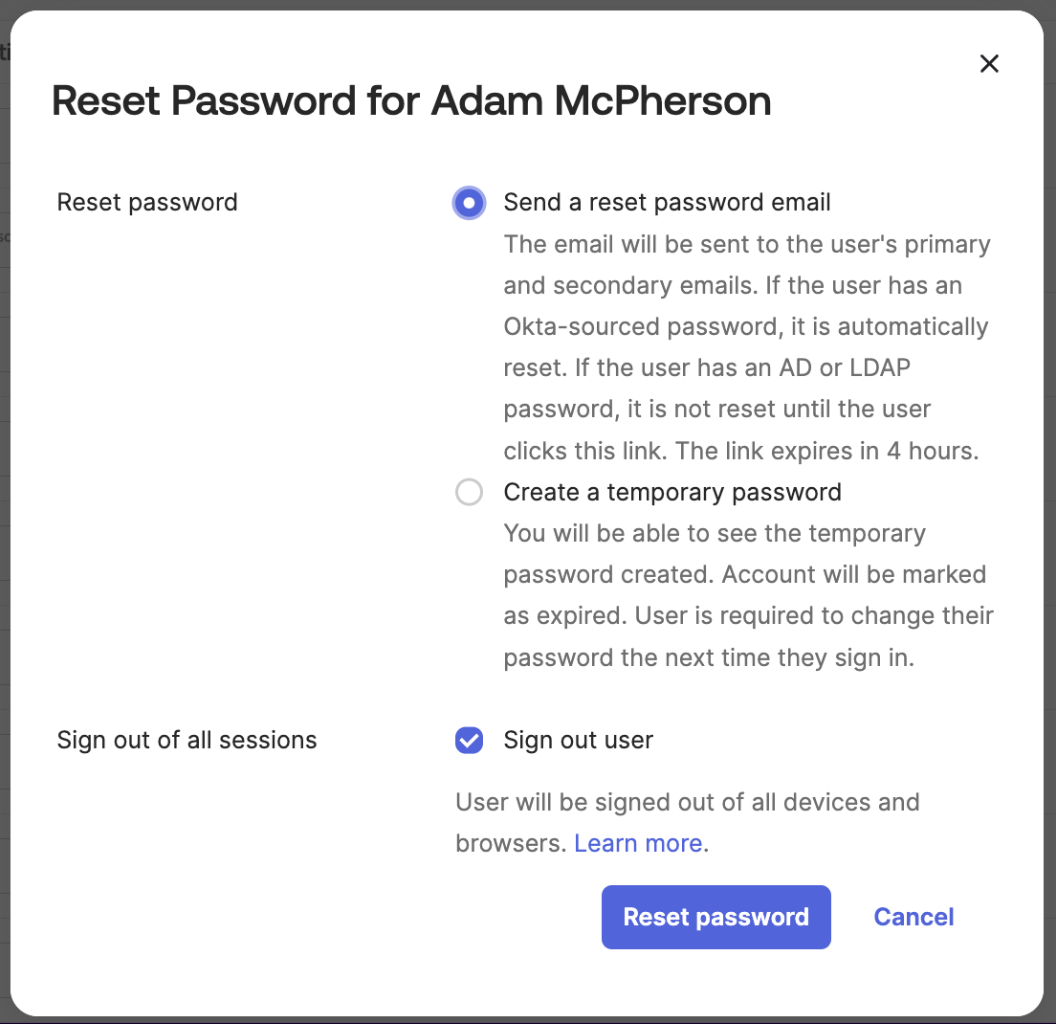Screen dimensions: 1056x1024
Task: Choose the temporary password radio button
Action: coord(469,492)
